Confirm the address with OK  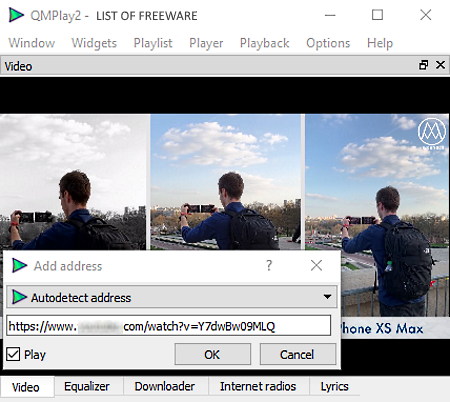(212, 354)
